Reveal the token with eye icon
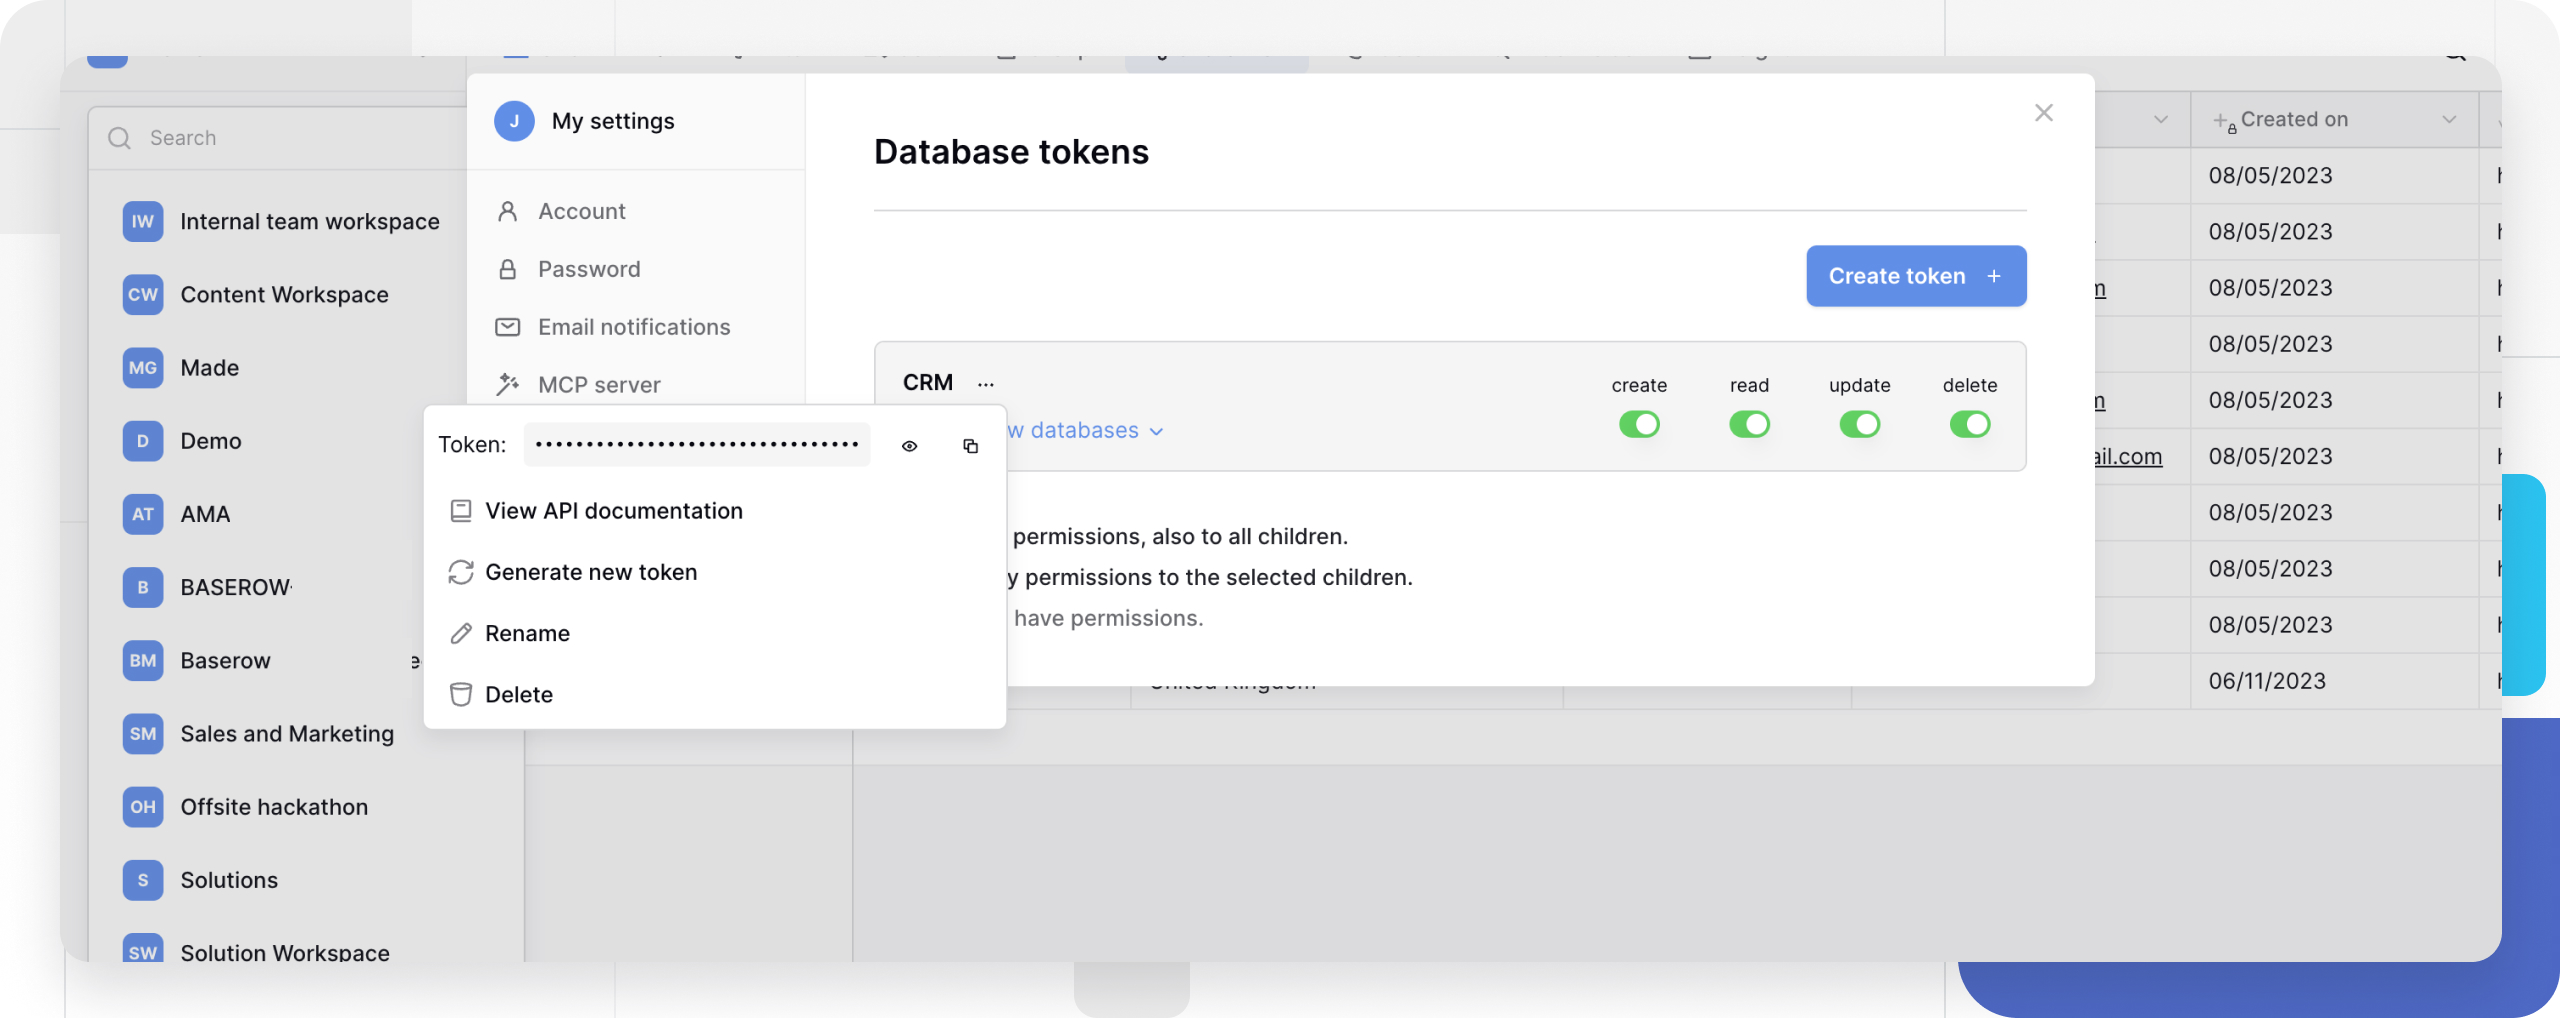 click(909, 446)
